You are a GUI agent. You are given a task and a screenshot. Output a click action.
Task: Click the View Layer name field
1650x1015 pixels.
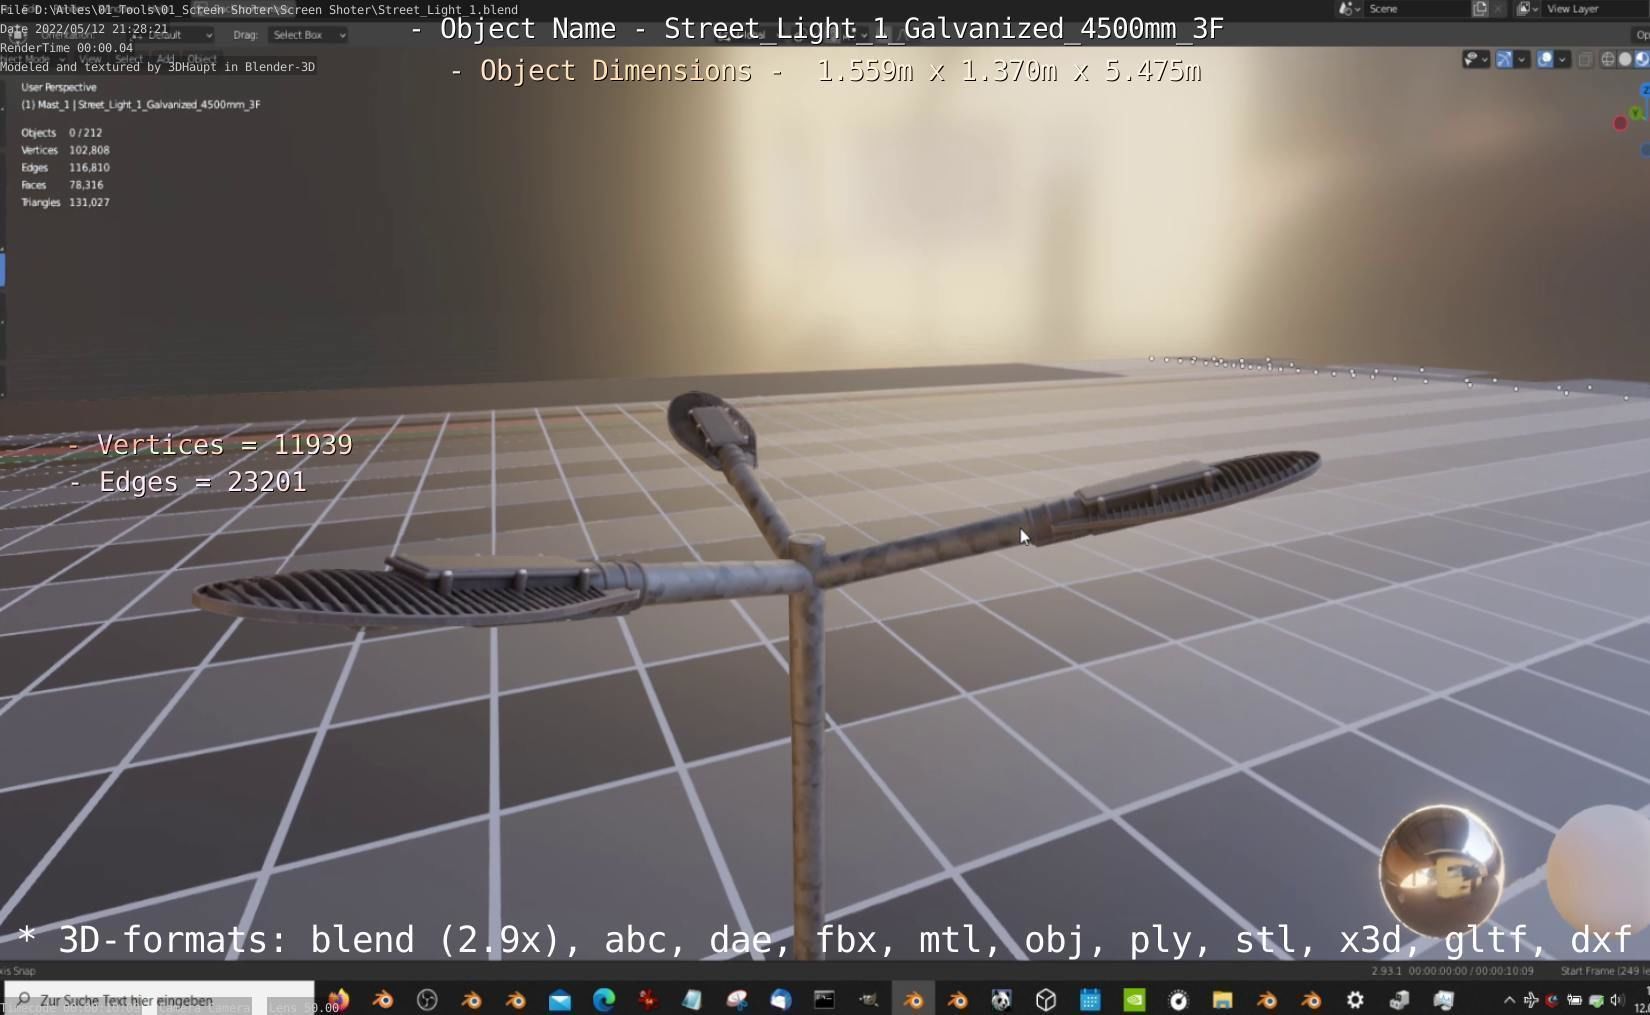point(1595,8)
